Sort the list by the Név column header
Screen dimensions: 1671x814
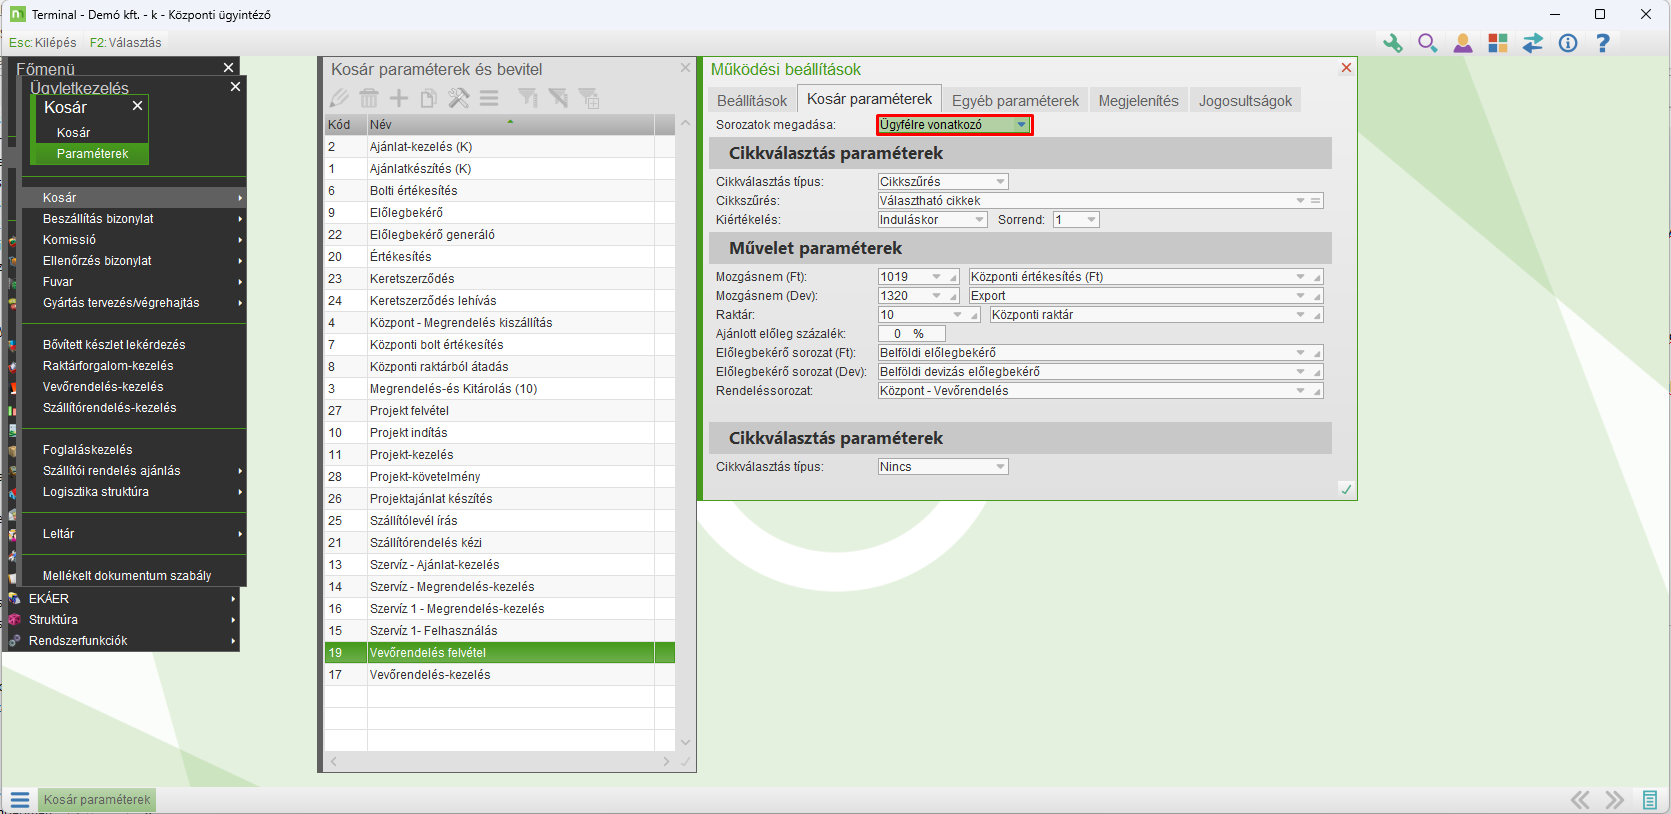coord(510,125)
